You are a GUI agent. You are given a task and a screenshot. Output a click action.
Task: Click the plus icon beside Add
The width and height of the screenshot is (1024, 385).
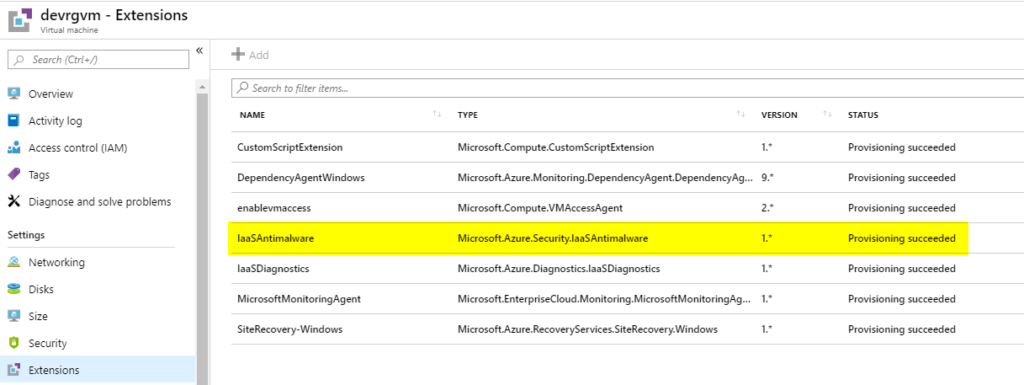point(238,55)
